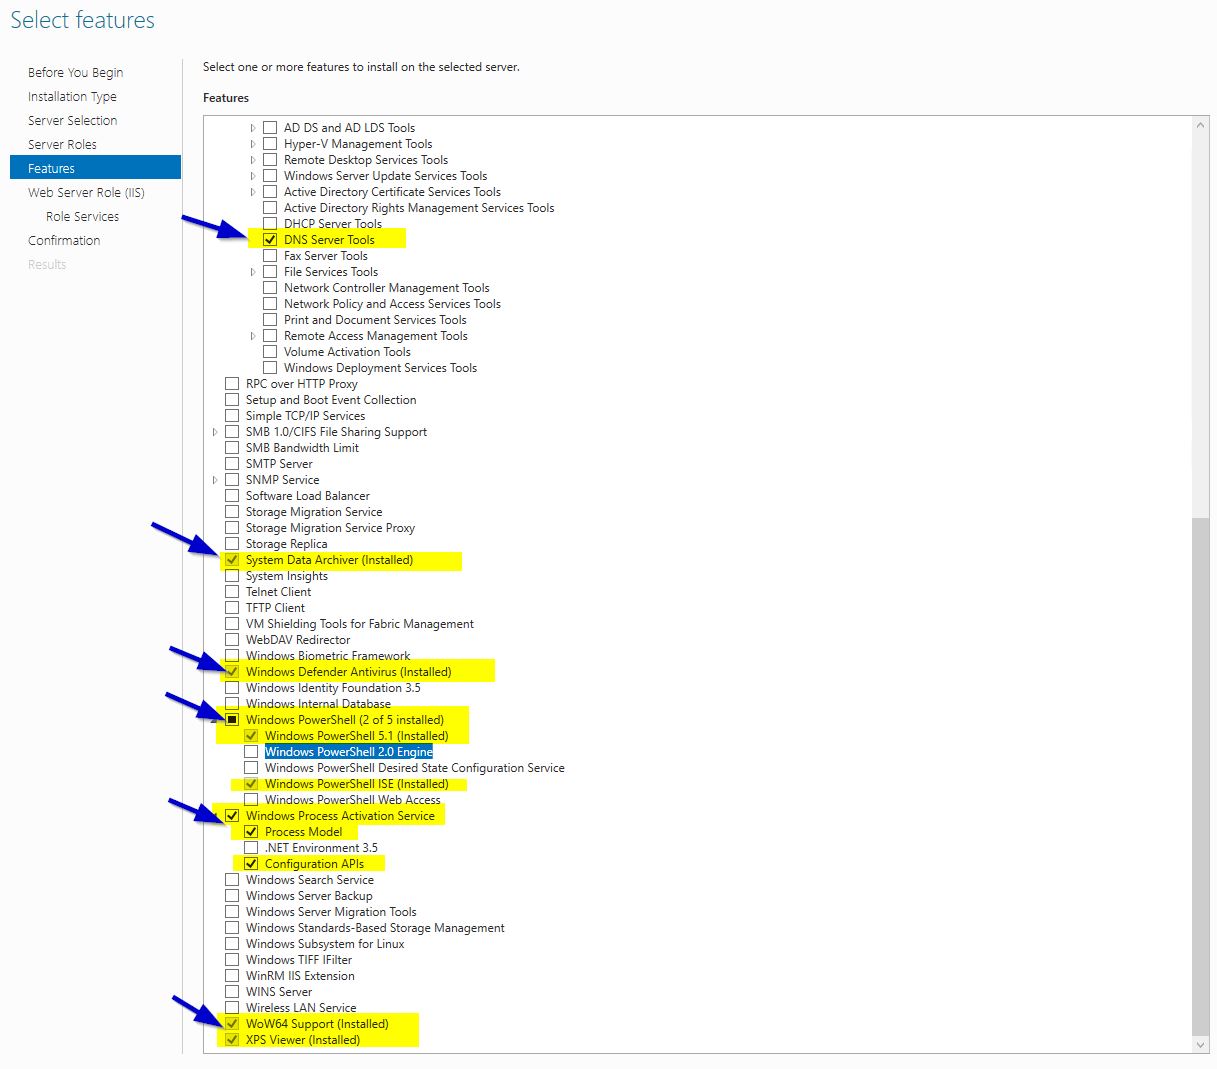Select the System Insights row
The image size is (1217, 1069).
pyautogui.click(x=287, y=576)
